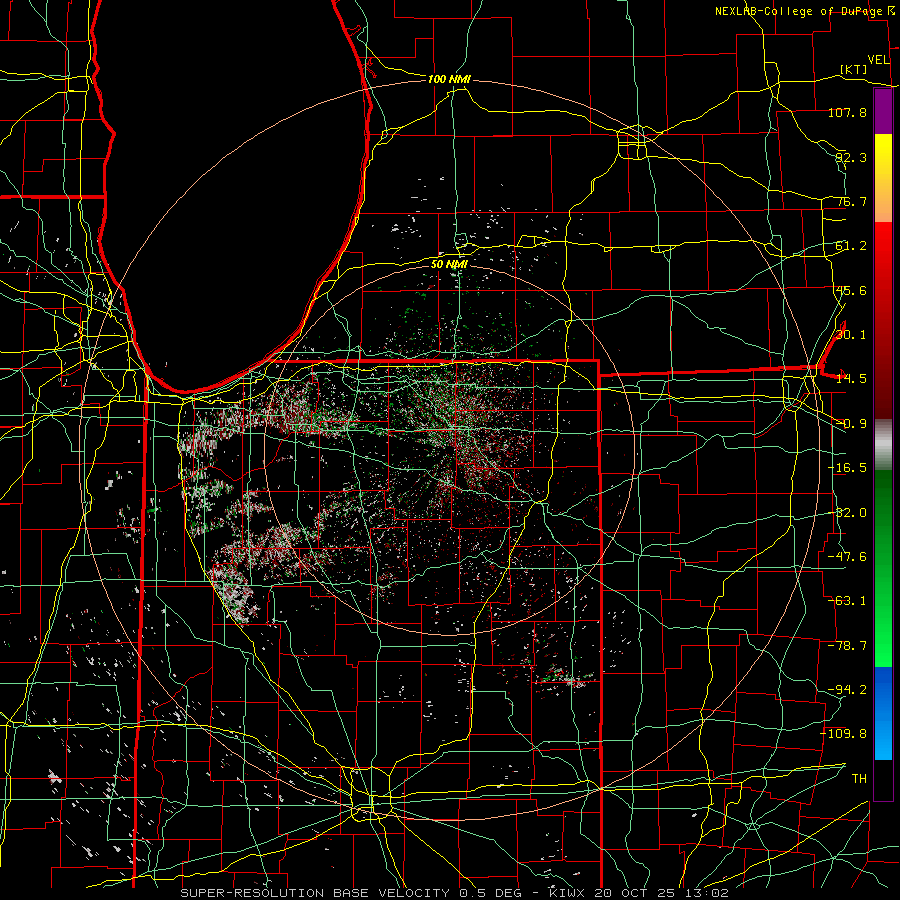The width and height of the screenshot is (900, 900).
Task: Click the 76.7 velocity scale value
Action: pos(851,201)
